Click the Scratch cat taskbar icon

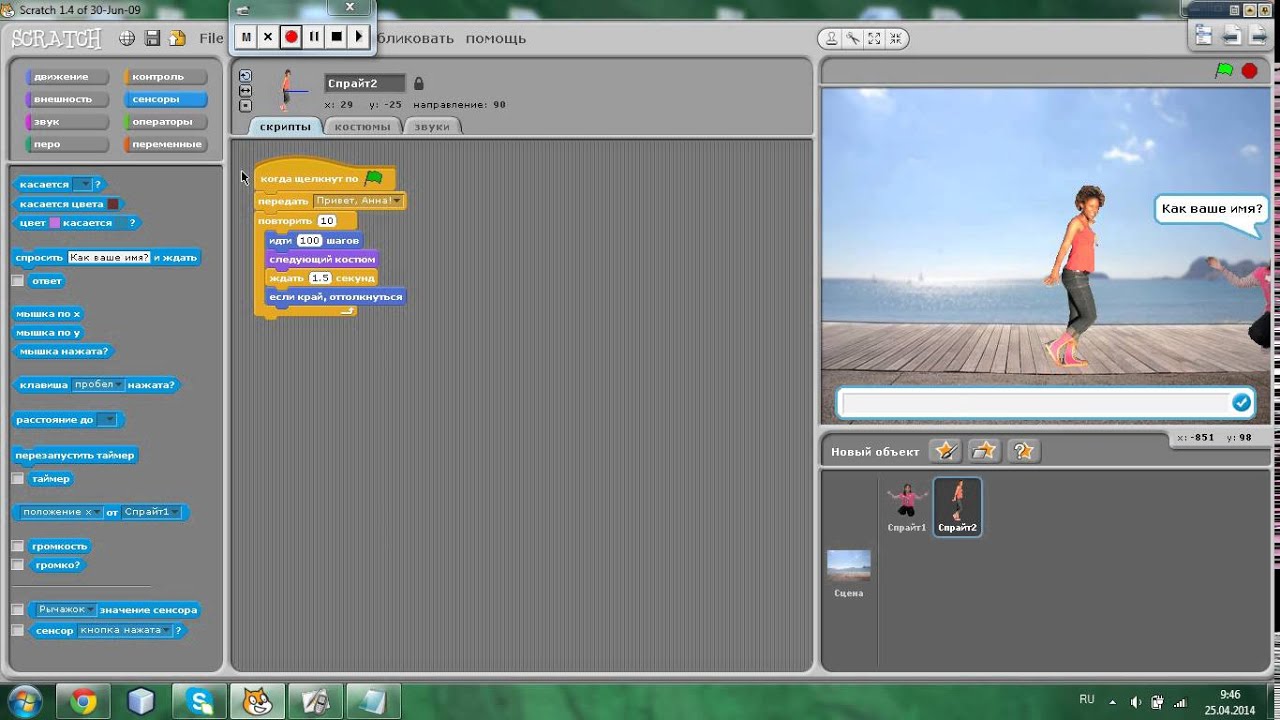[x=258, y=702]
